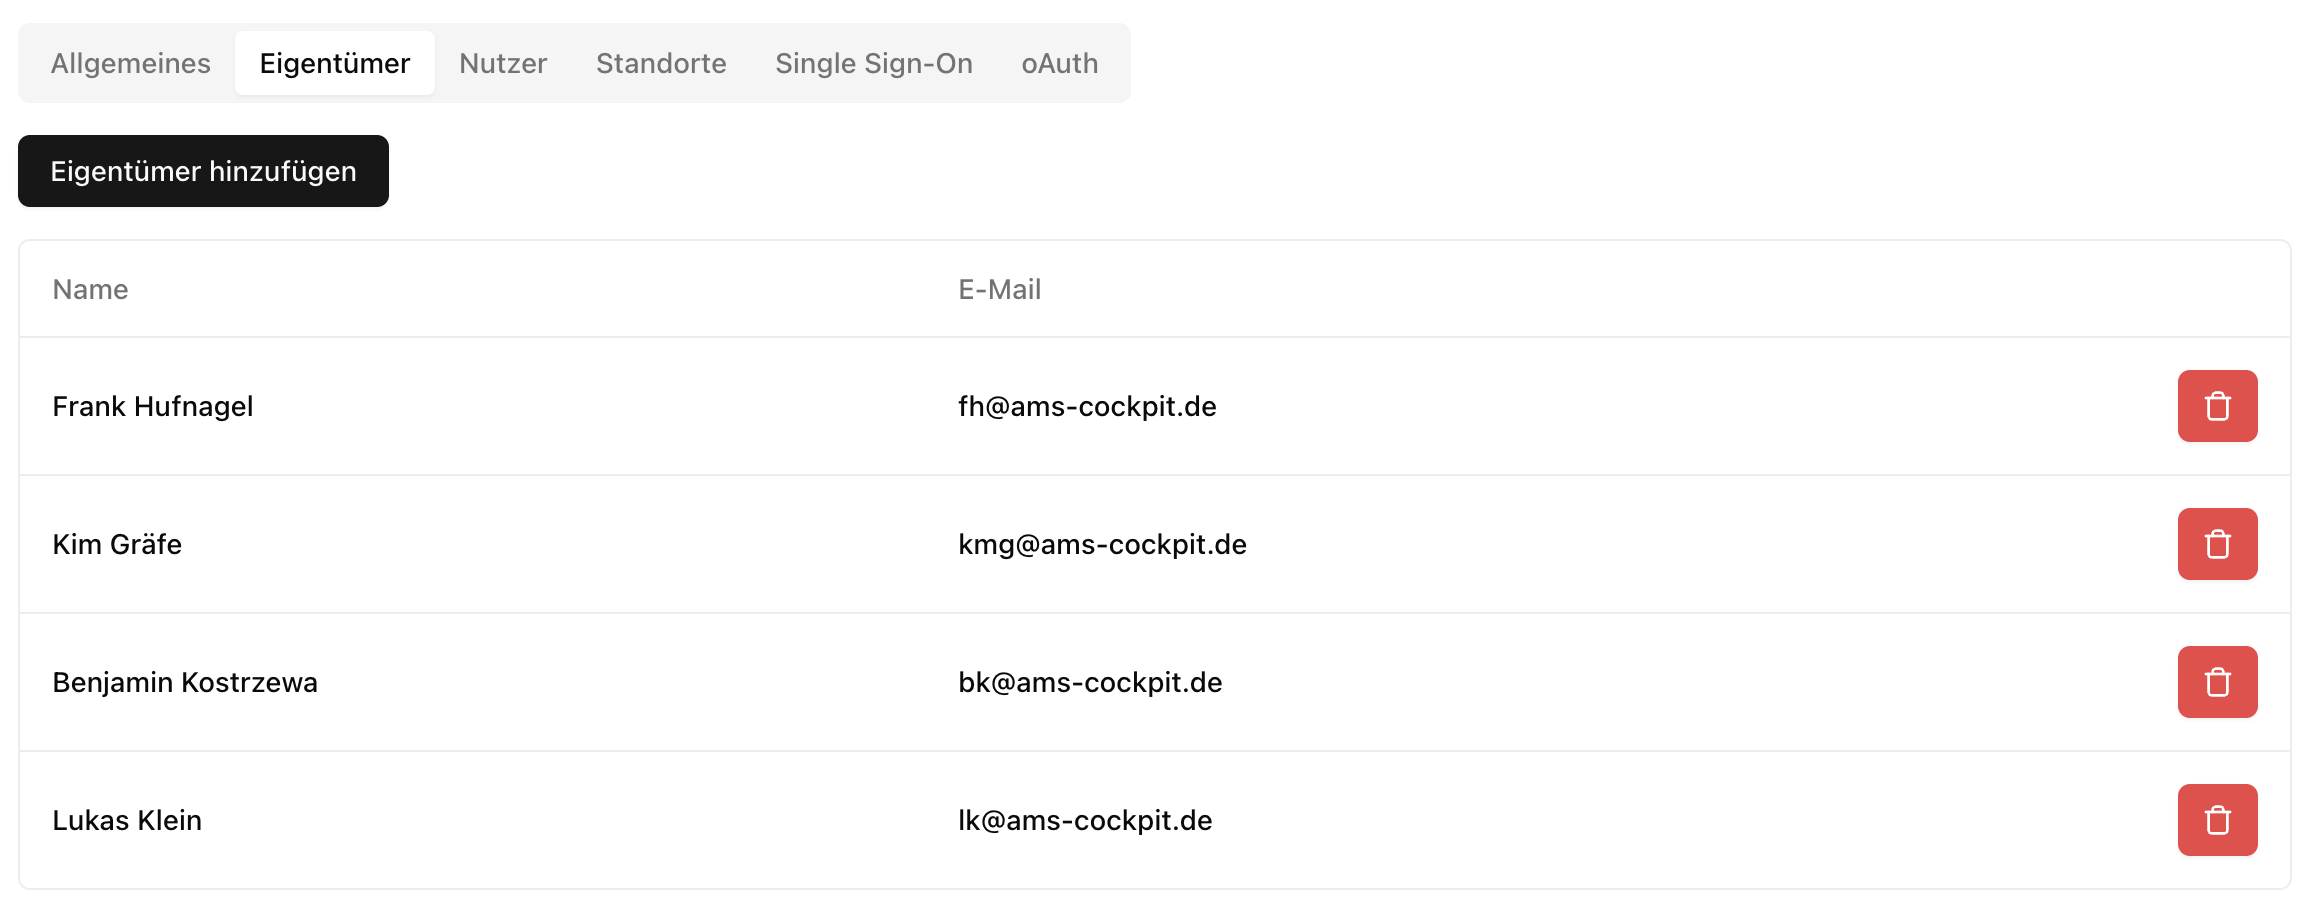Select the name Frank Hufnagel
The width and height of the screenshot is (2322, 904).
pos(152,406)
